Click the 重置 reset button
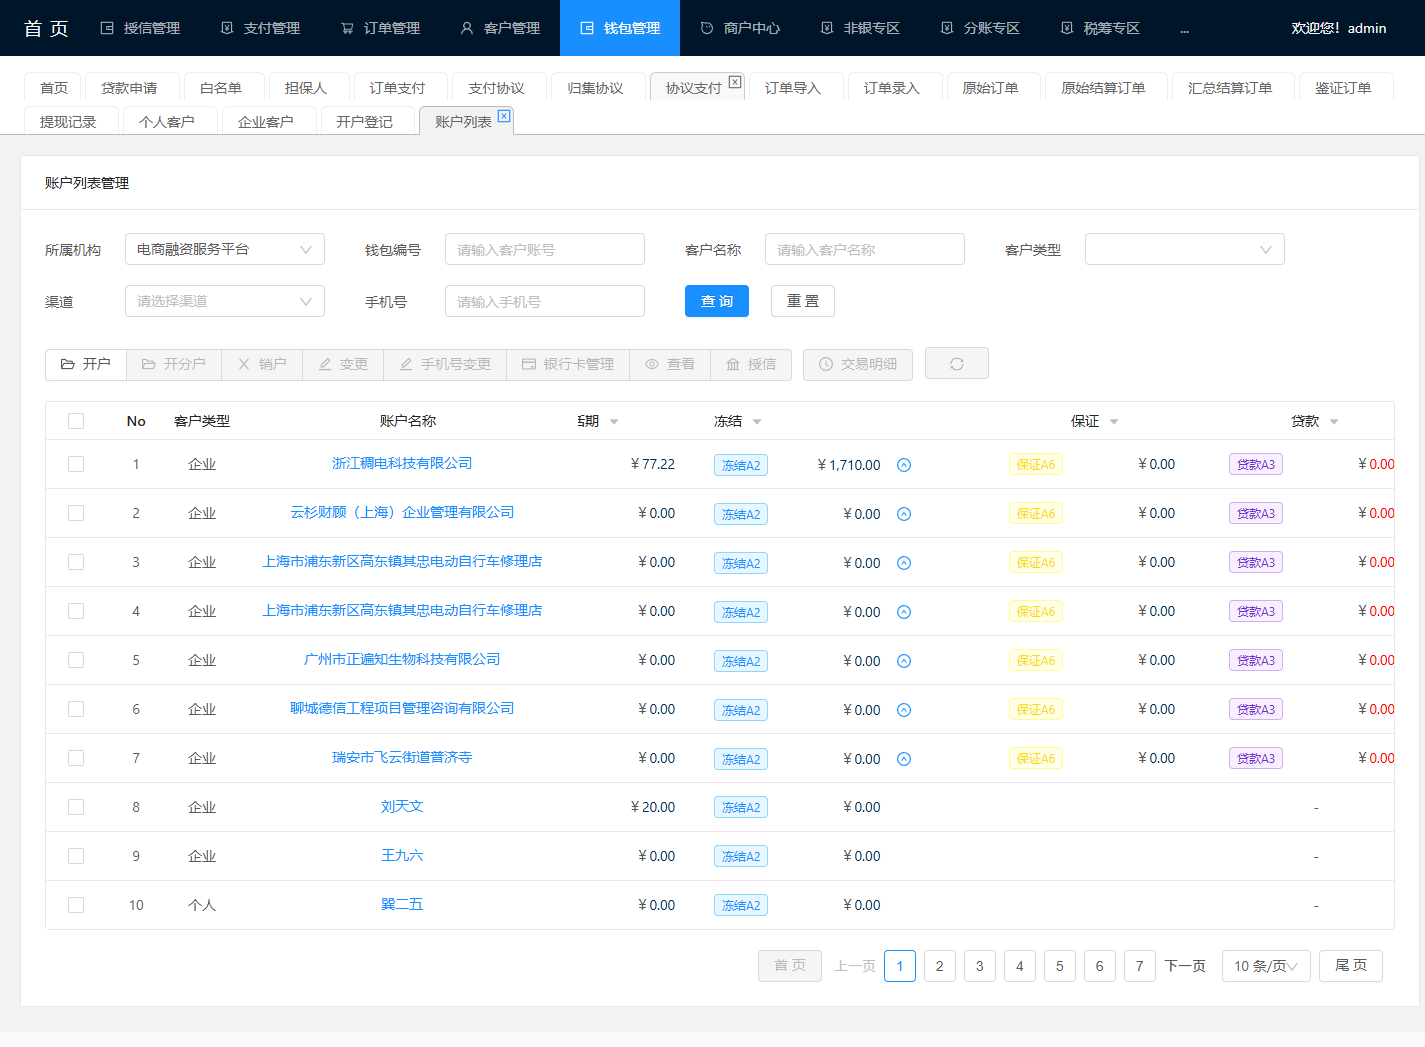The width and height of the screenshot is (1425, 1047). 803,301
